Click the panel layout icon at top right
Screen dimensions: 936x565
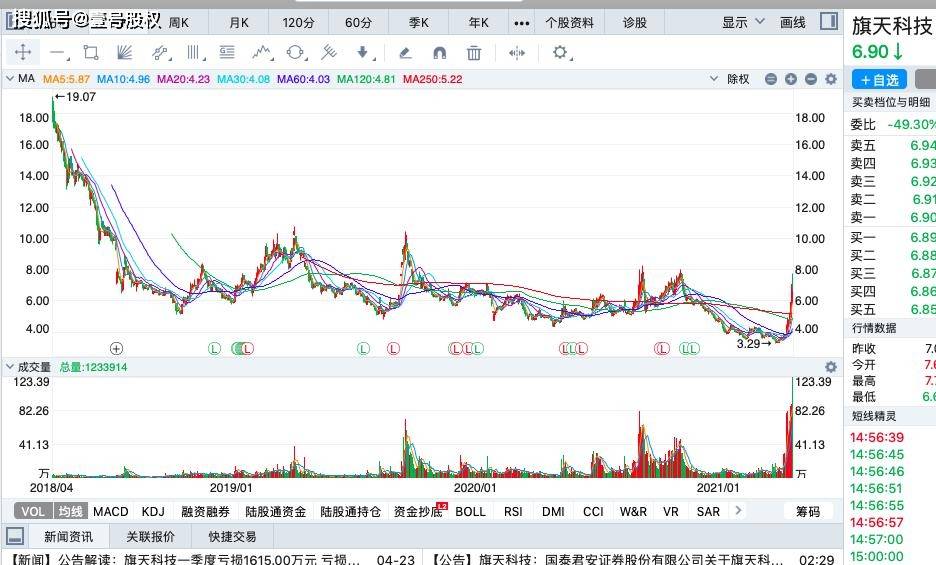click(x=828, y=22)
